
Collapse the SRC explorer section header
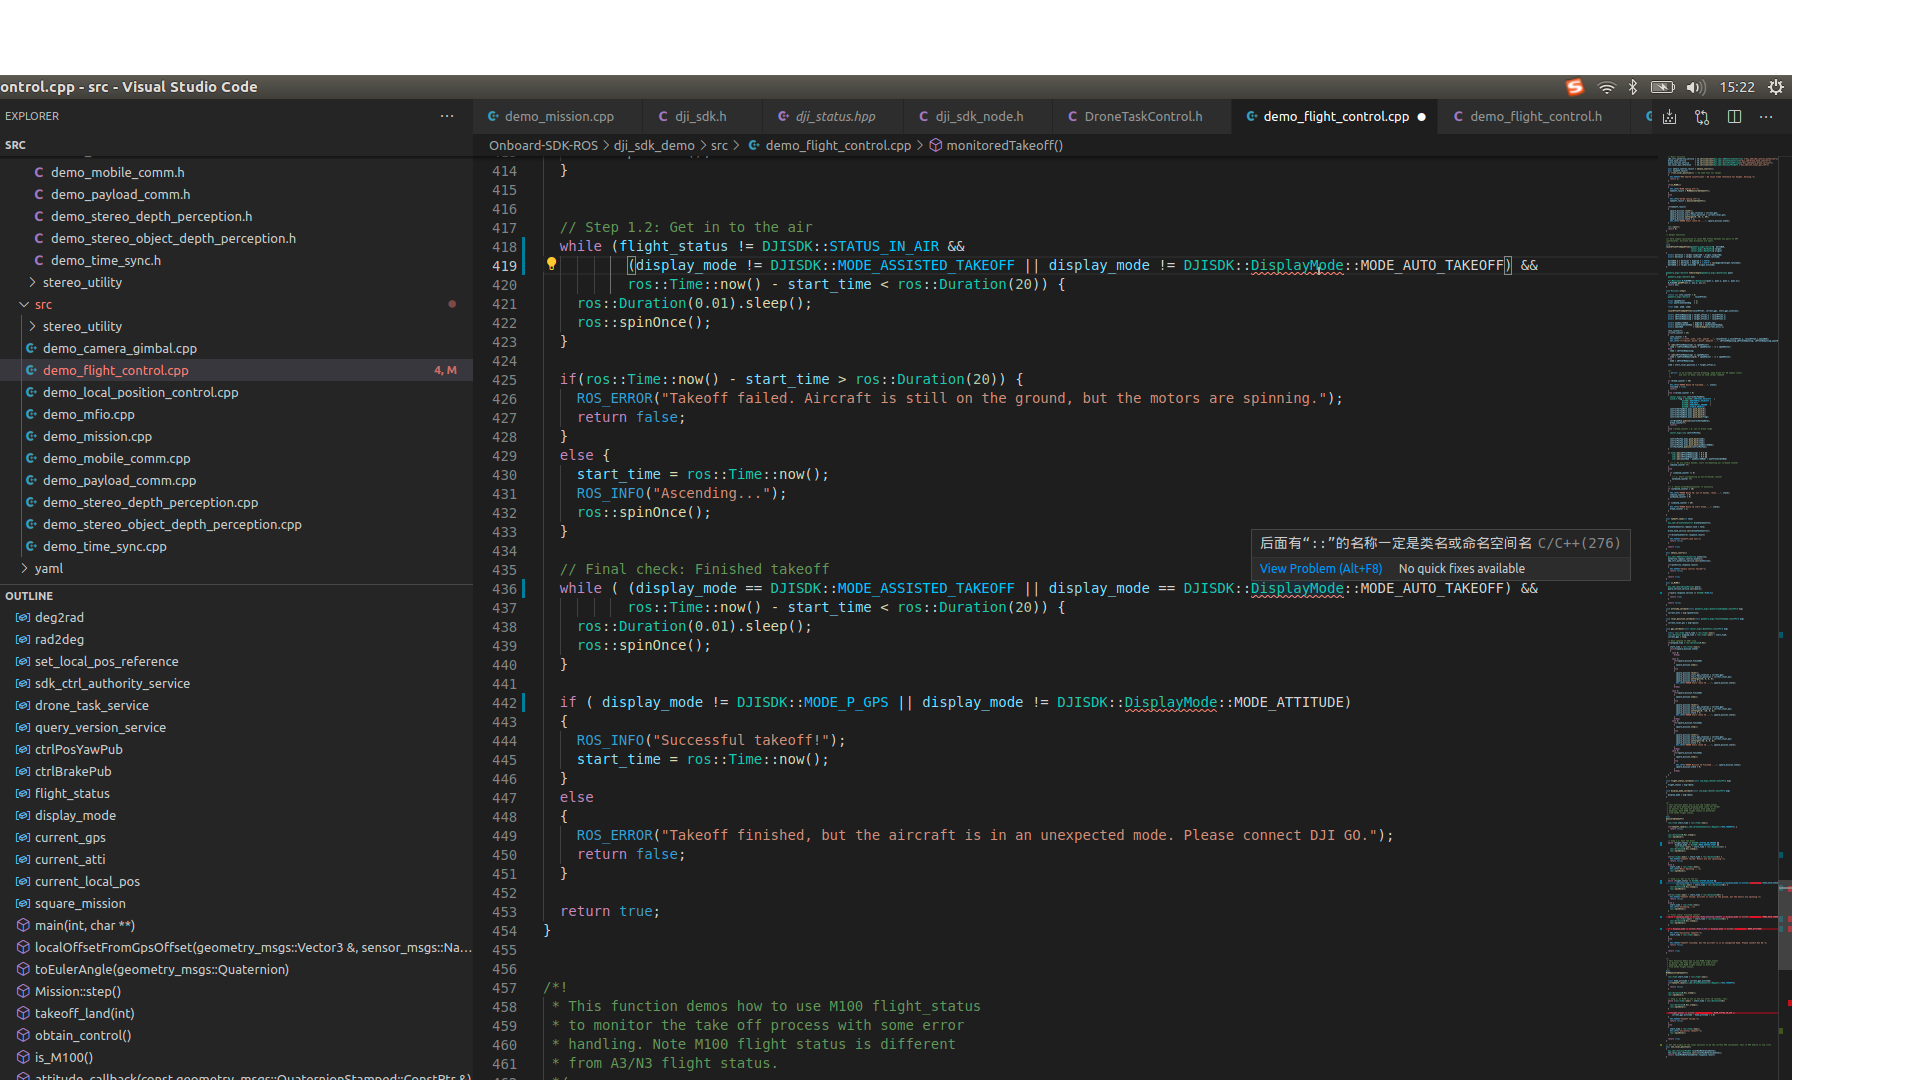[x=236, y=145]
